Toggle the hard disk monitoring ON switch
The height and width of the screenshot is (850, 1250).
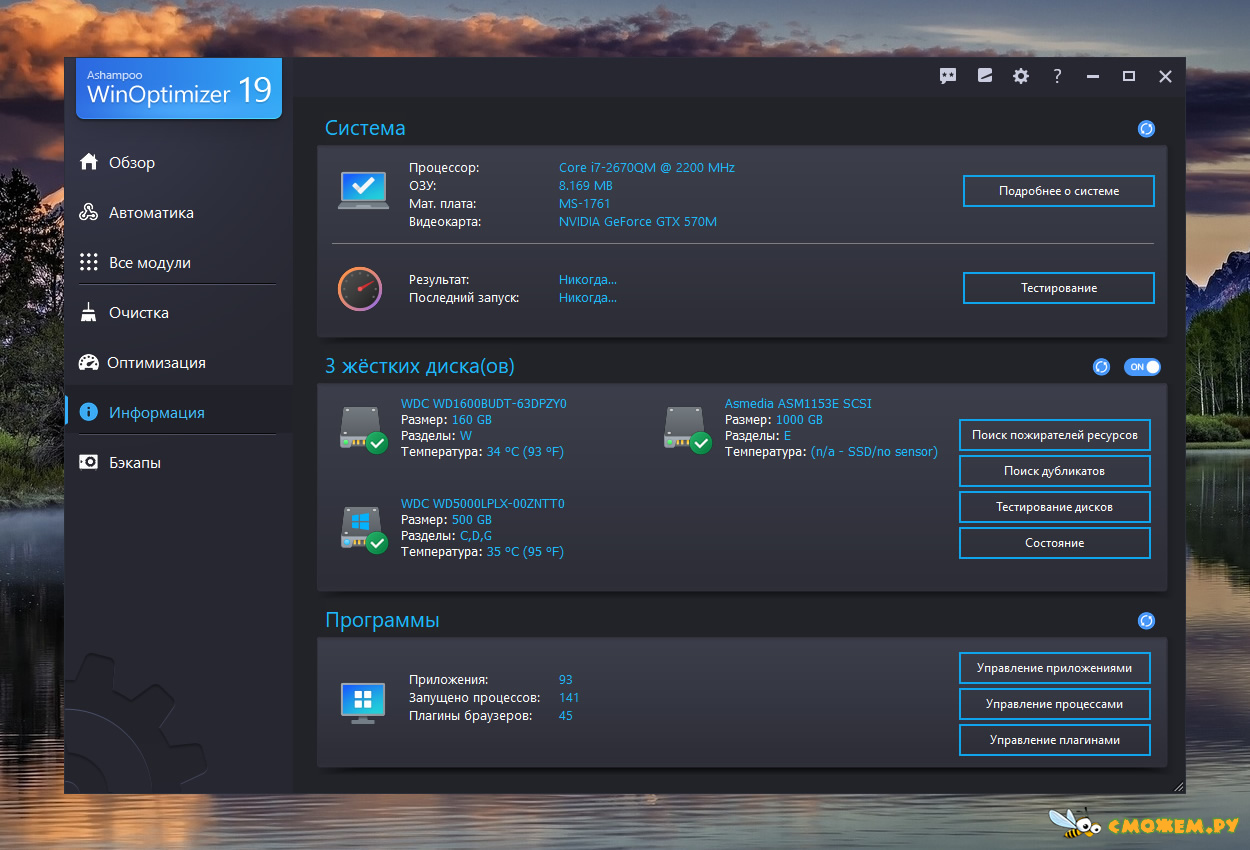(x=1143, y=367)
